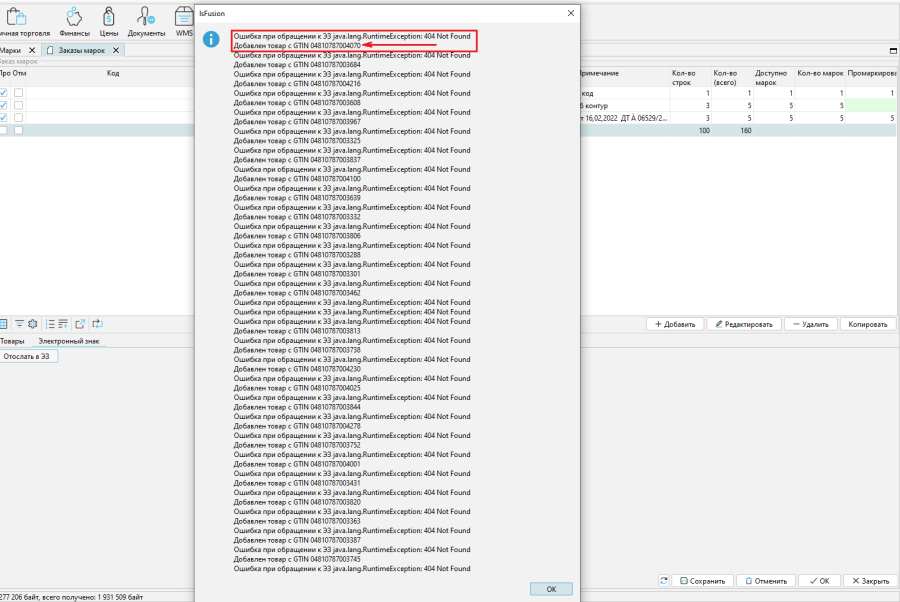Close the IsFusion dialog window
The height and width of the screenshot is (602, 900).
pos(571,13)
